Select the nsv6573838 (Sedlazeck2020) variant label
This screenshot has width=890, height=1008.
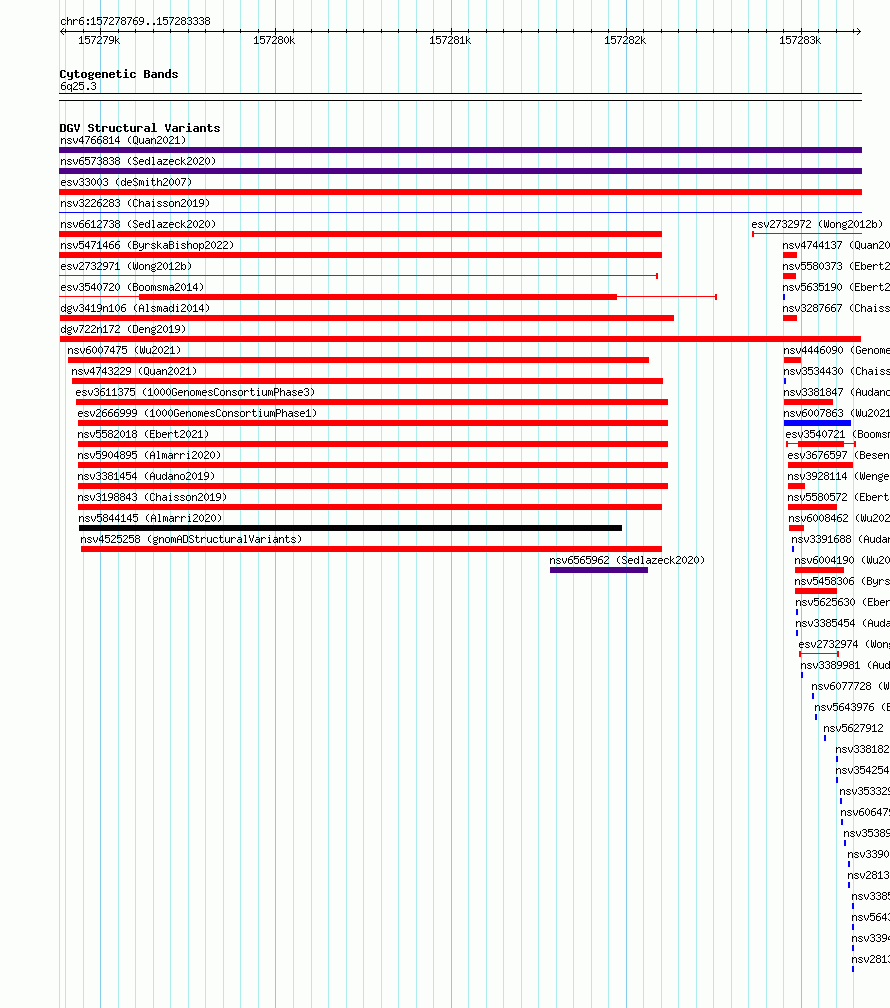(x=138, y=161)
